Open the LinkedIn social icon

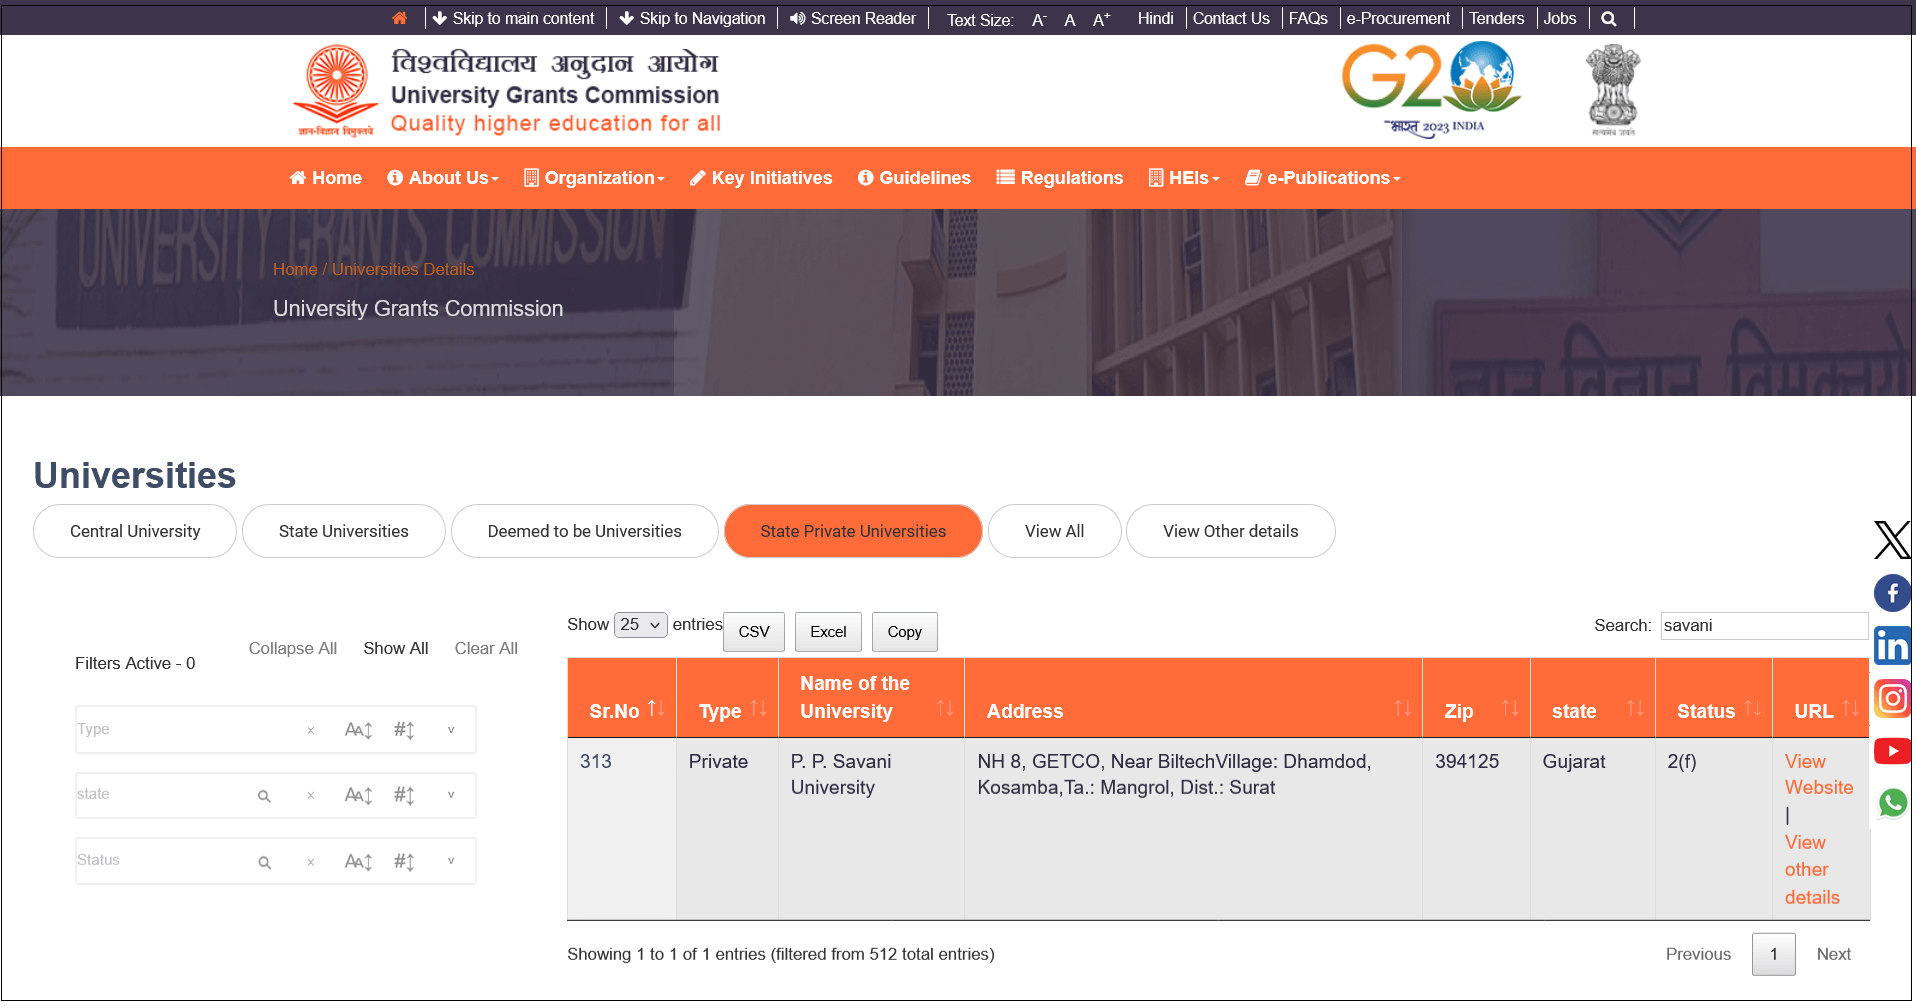point(1892,646)
